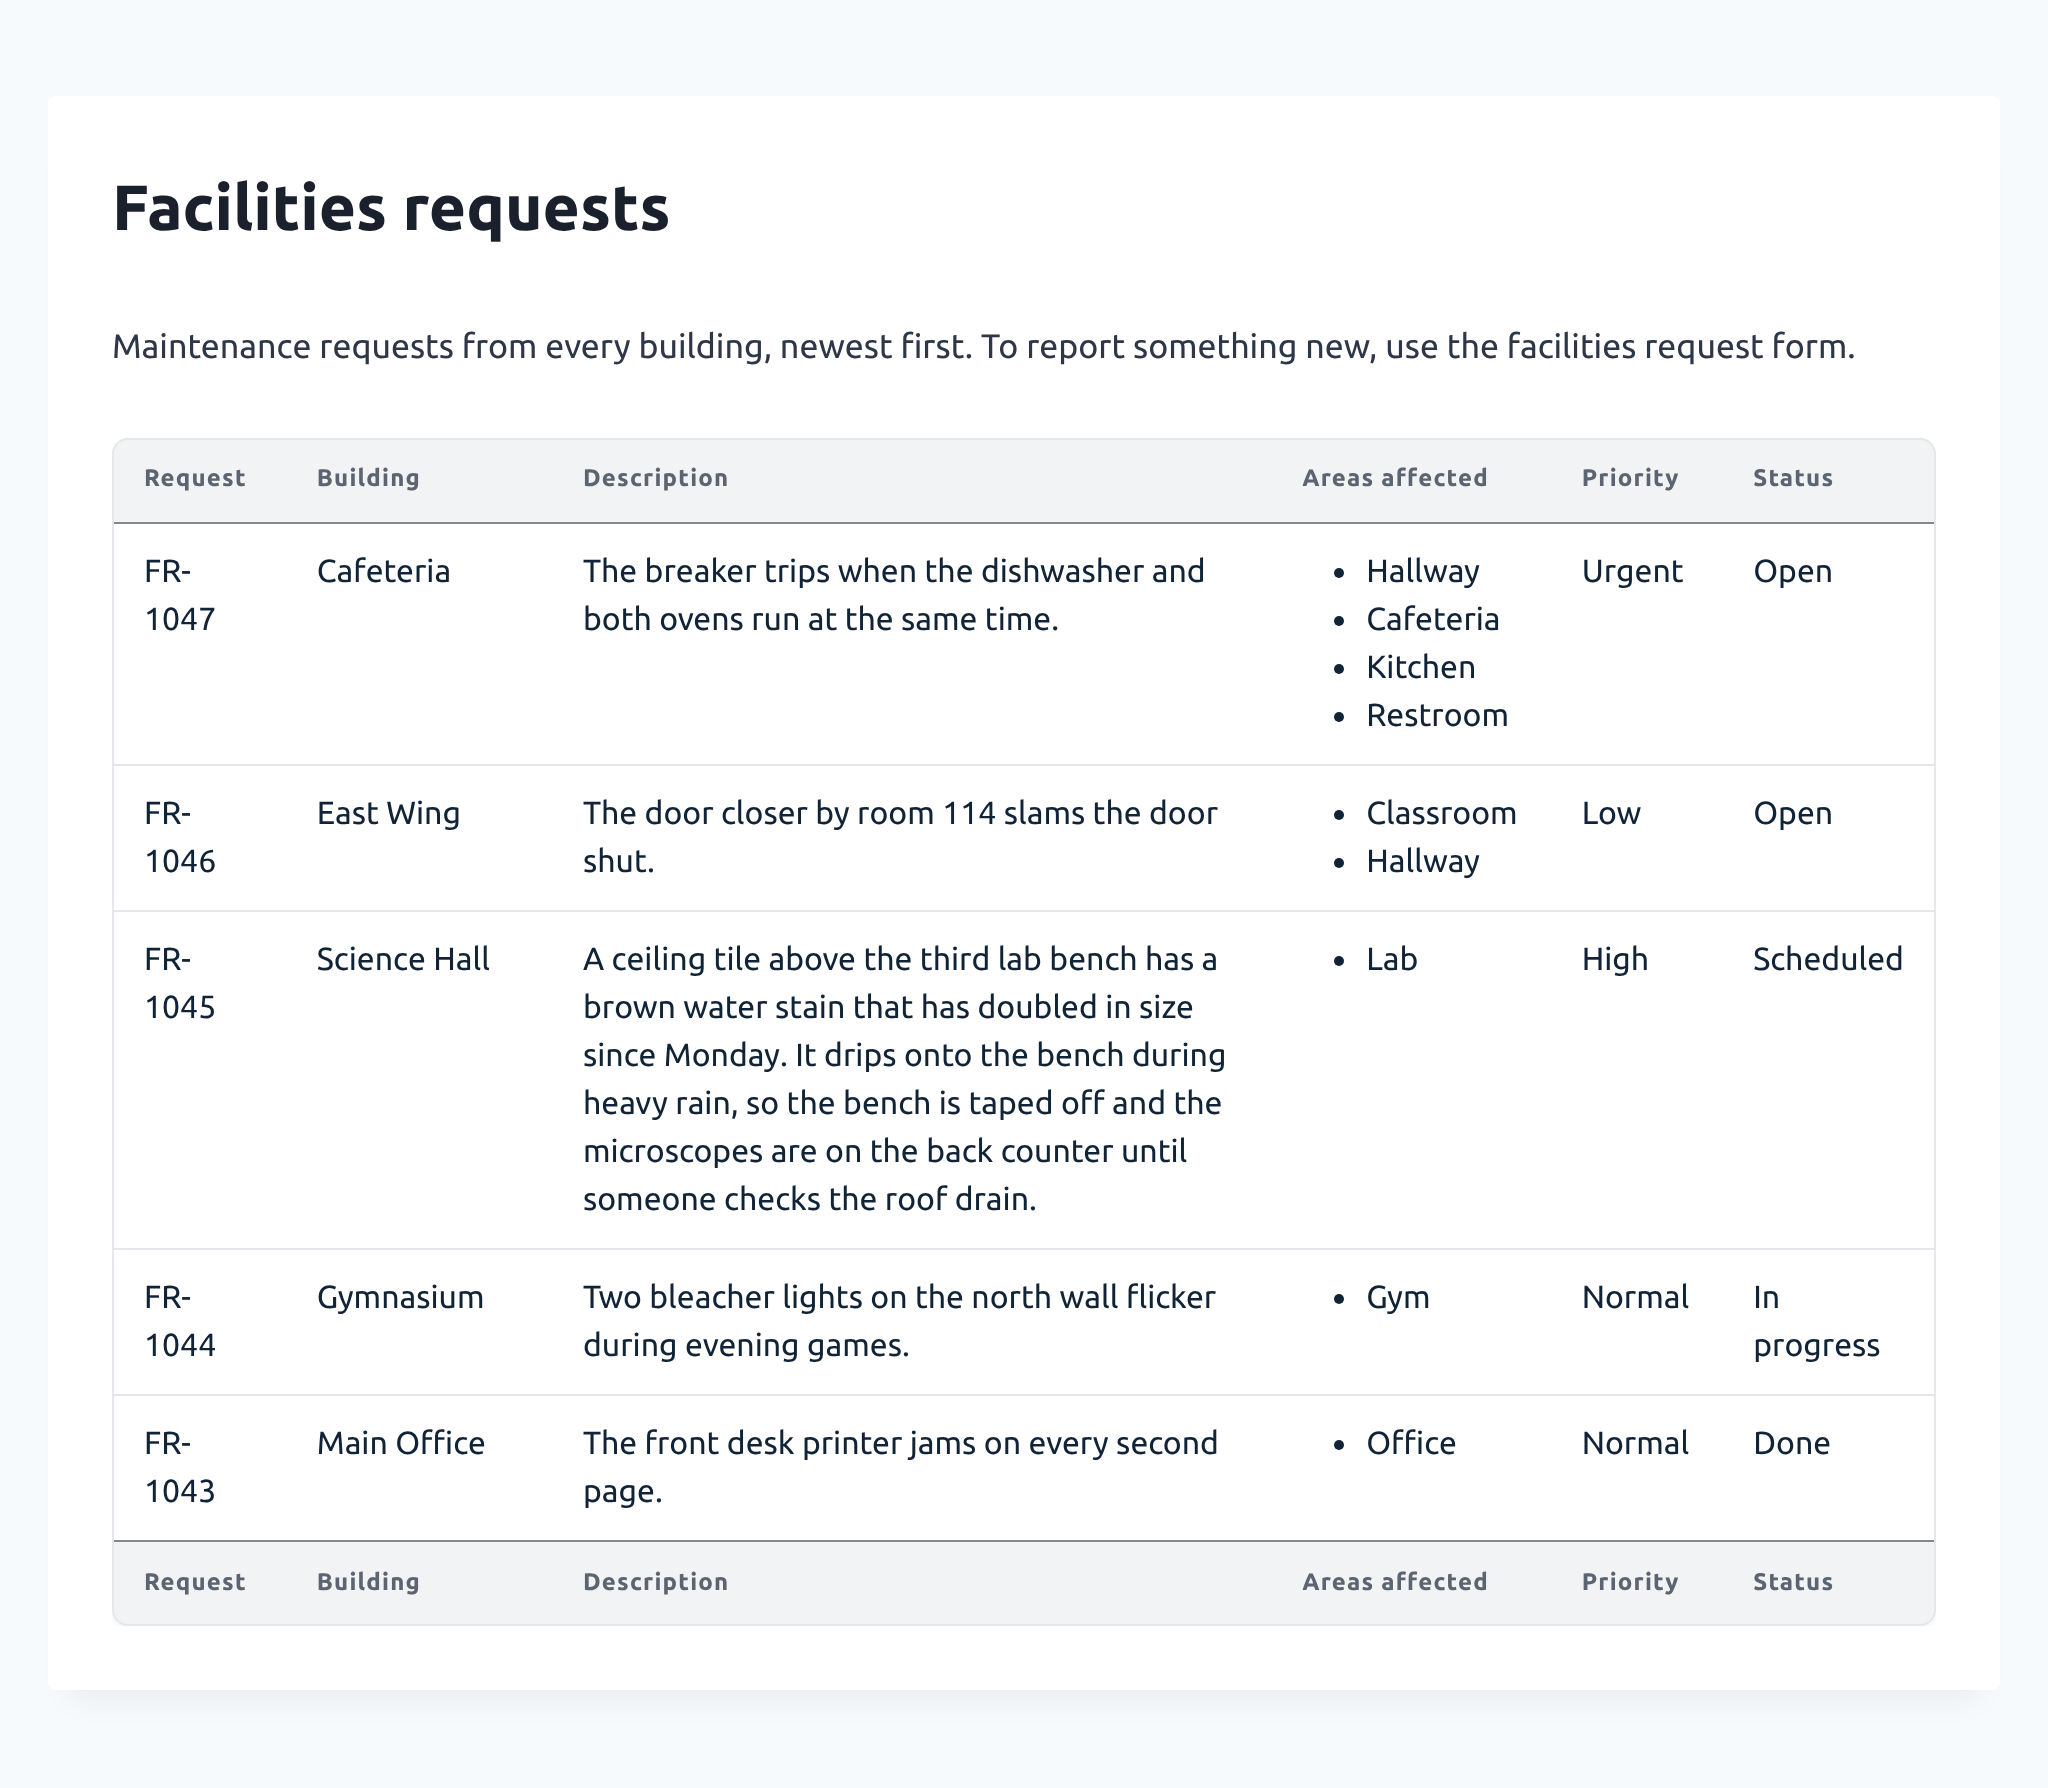Click Lab in the areas affected column

[1392, 959]
